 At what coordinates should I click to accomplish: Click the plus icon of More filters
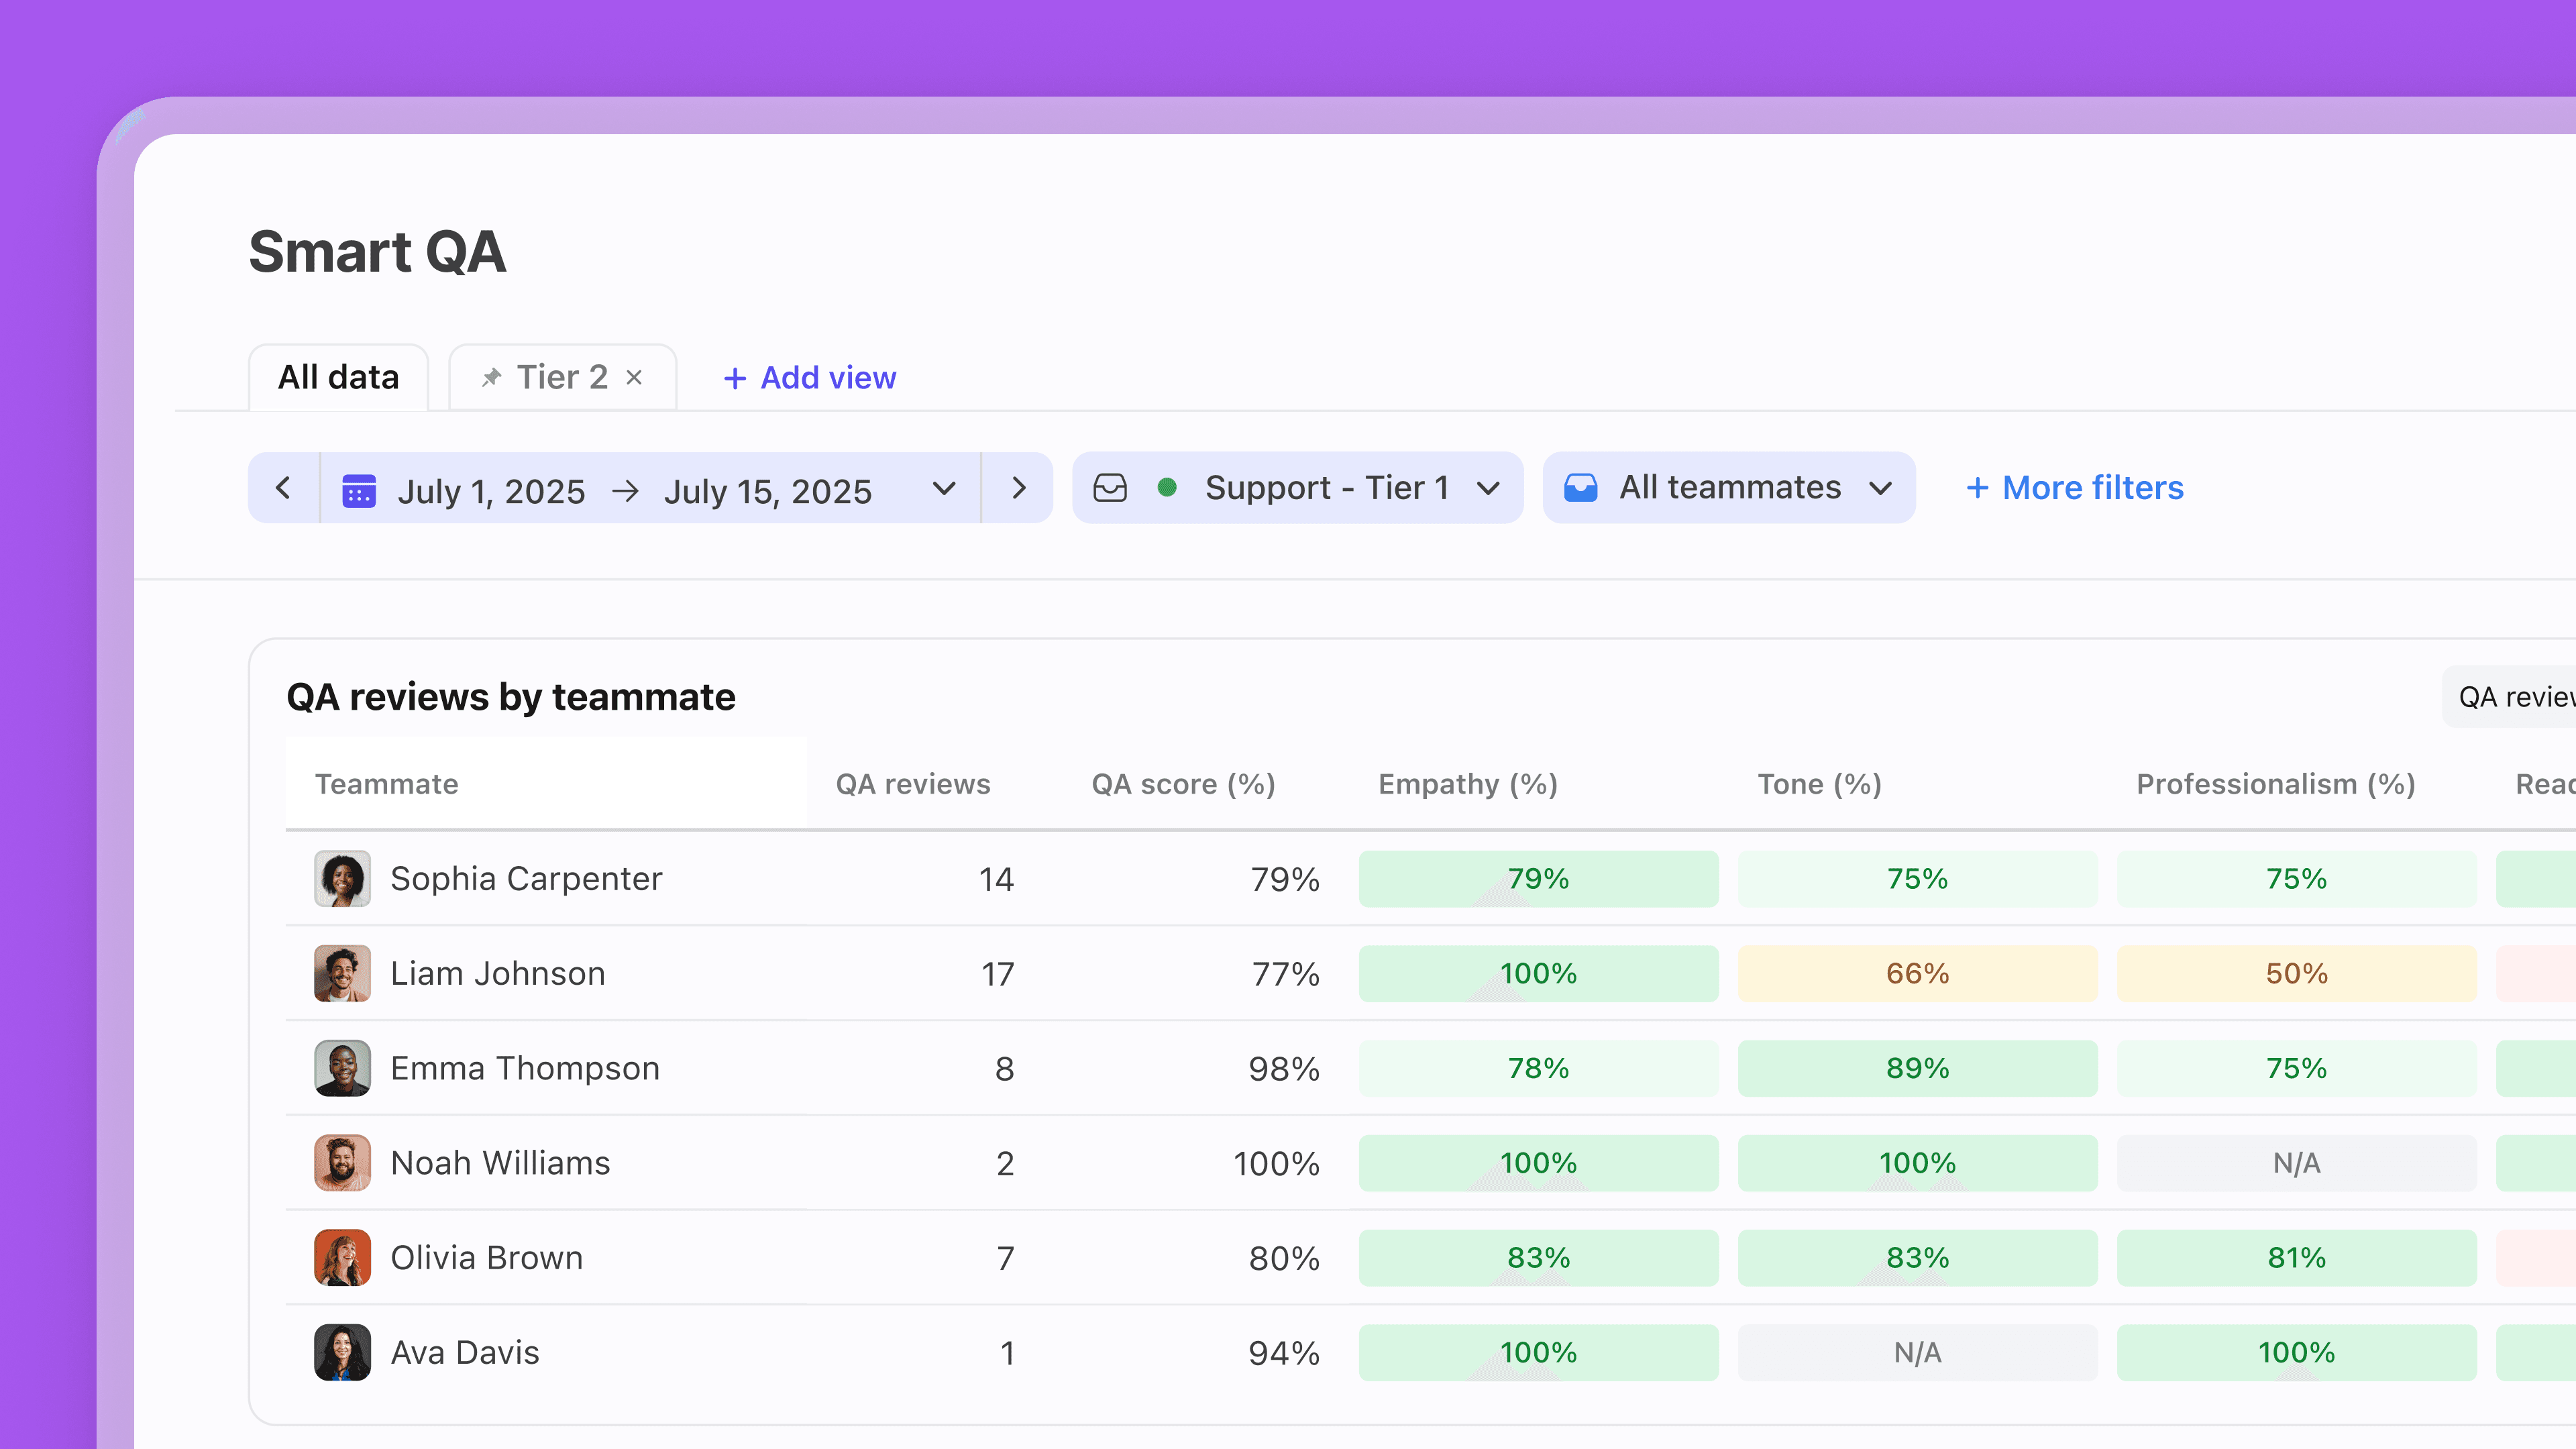point(1977,488)
